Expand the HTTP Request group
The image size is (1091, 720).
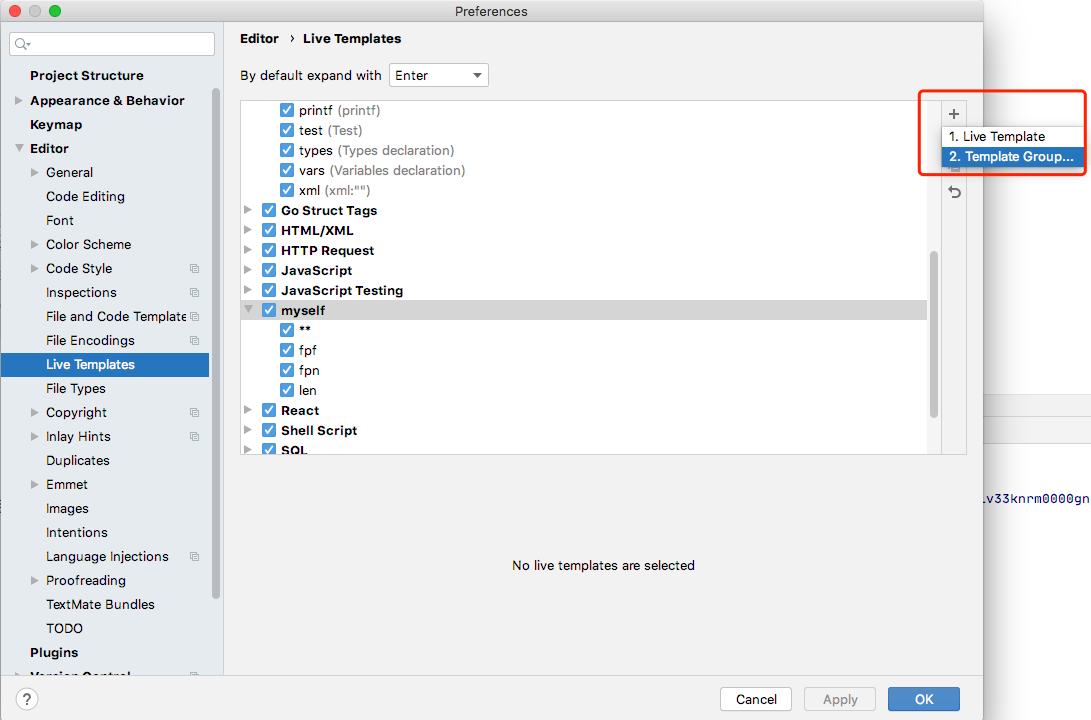tap(248, 250)
